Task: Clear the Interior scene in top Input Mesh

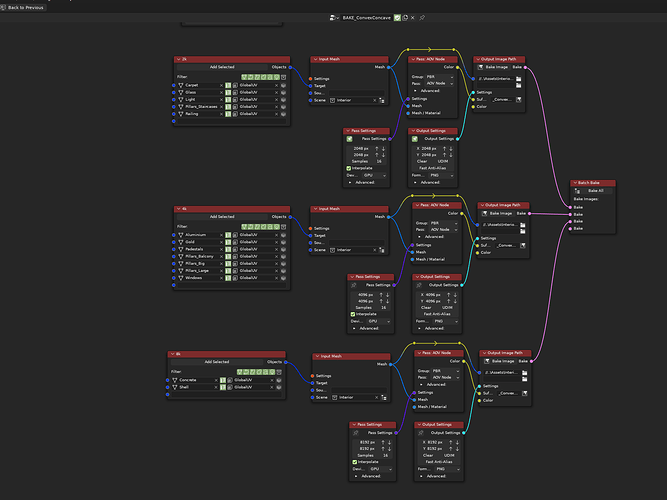Action: 375,100
